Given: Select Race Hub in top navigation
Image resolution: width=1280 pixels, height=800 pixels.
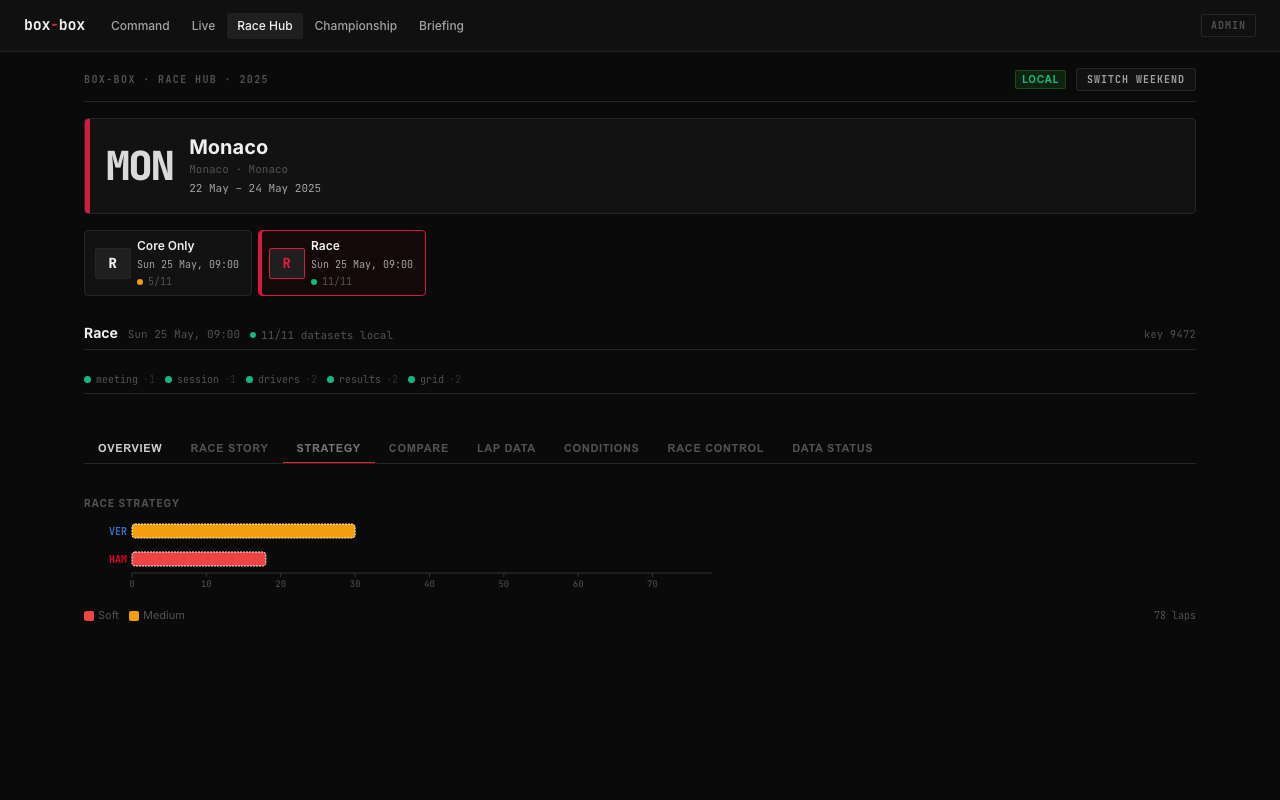Looking at the screenshot, I should click(x=265, y=26).
